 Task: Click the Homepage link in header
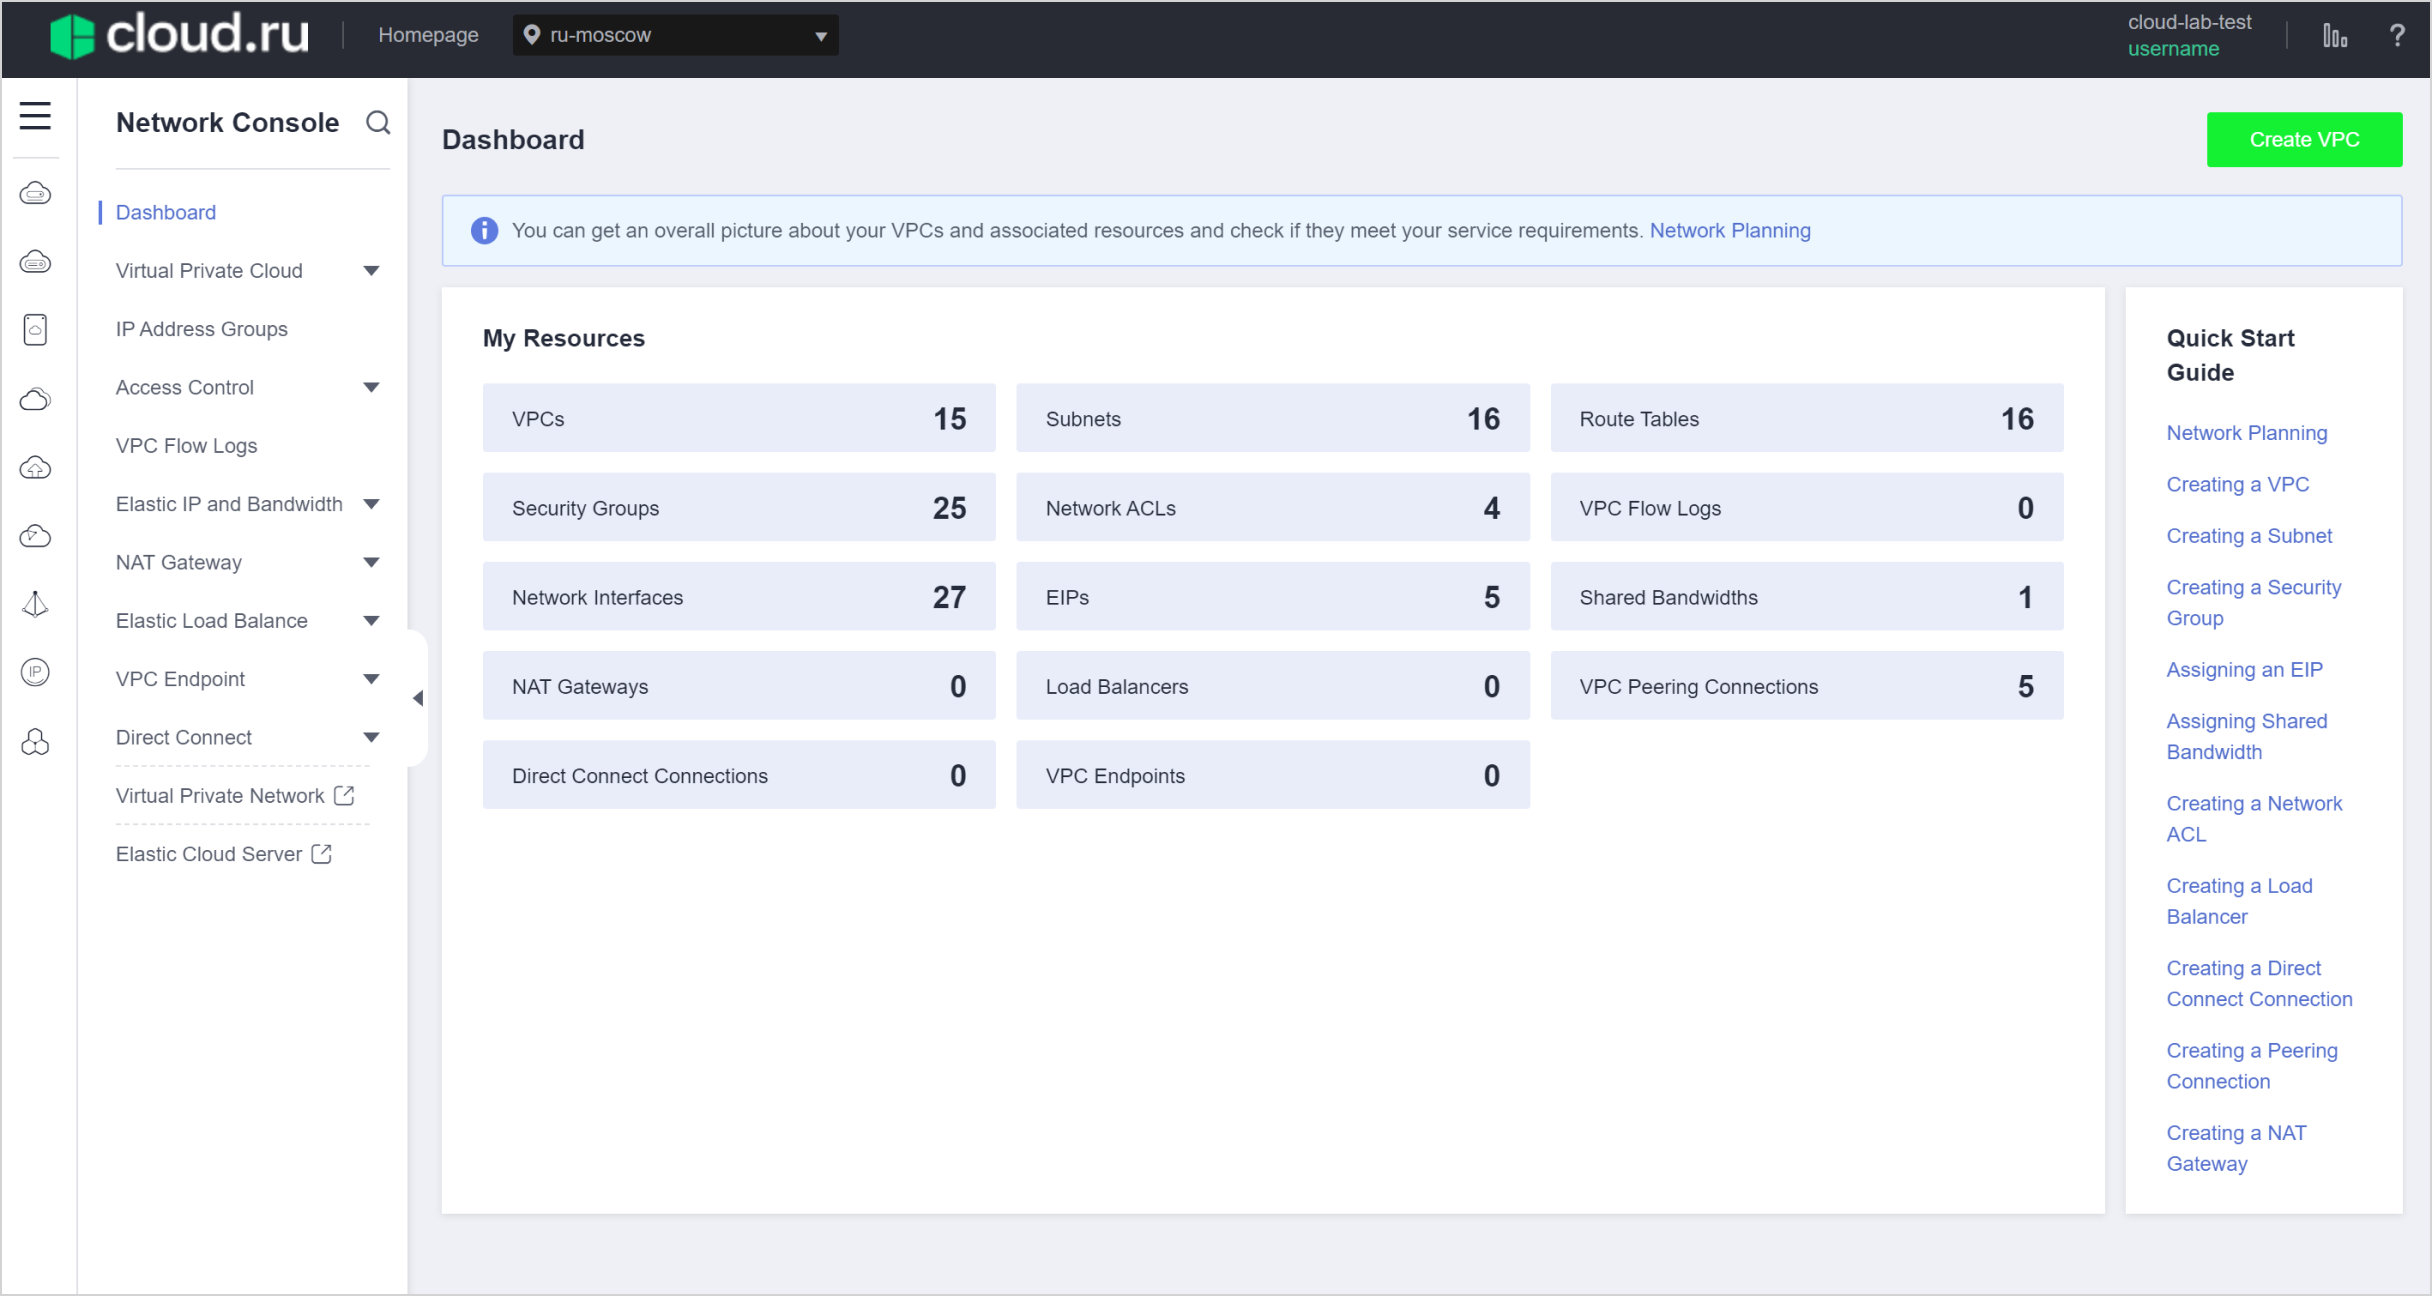pos(428,36)
